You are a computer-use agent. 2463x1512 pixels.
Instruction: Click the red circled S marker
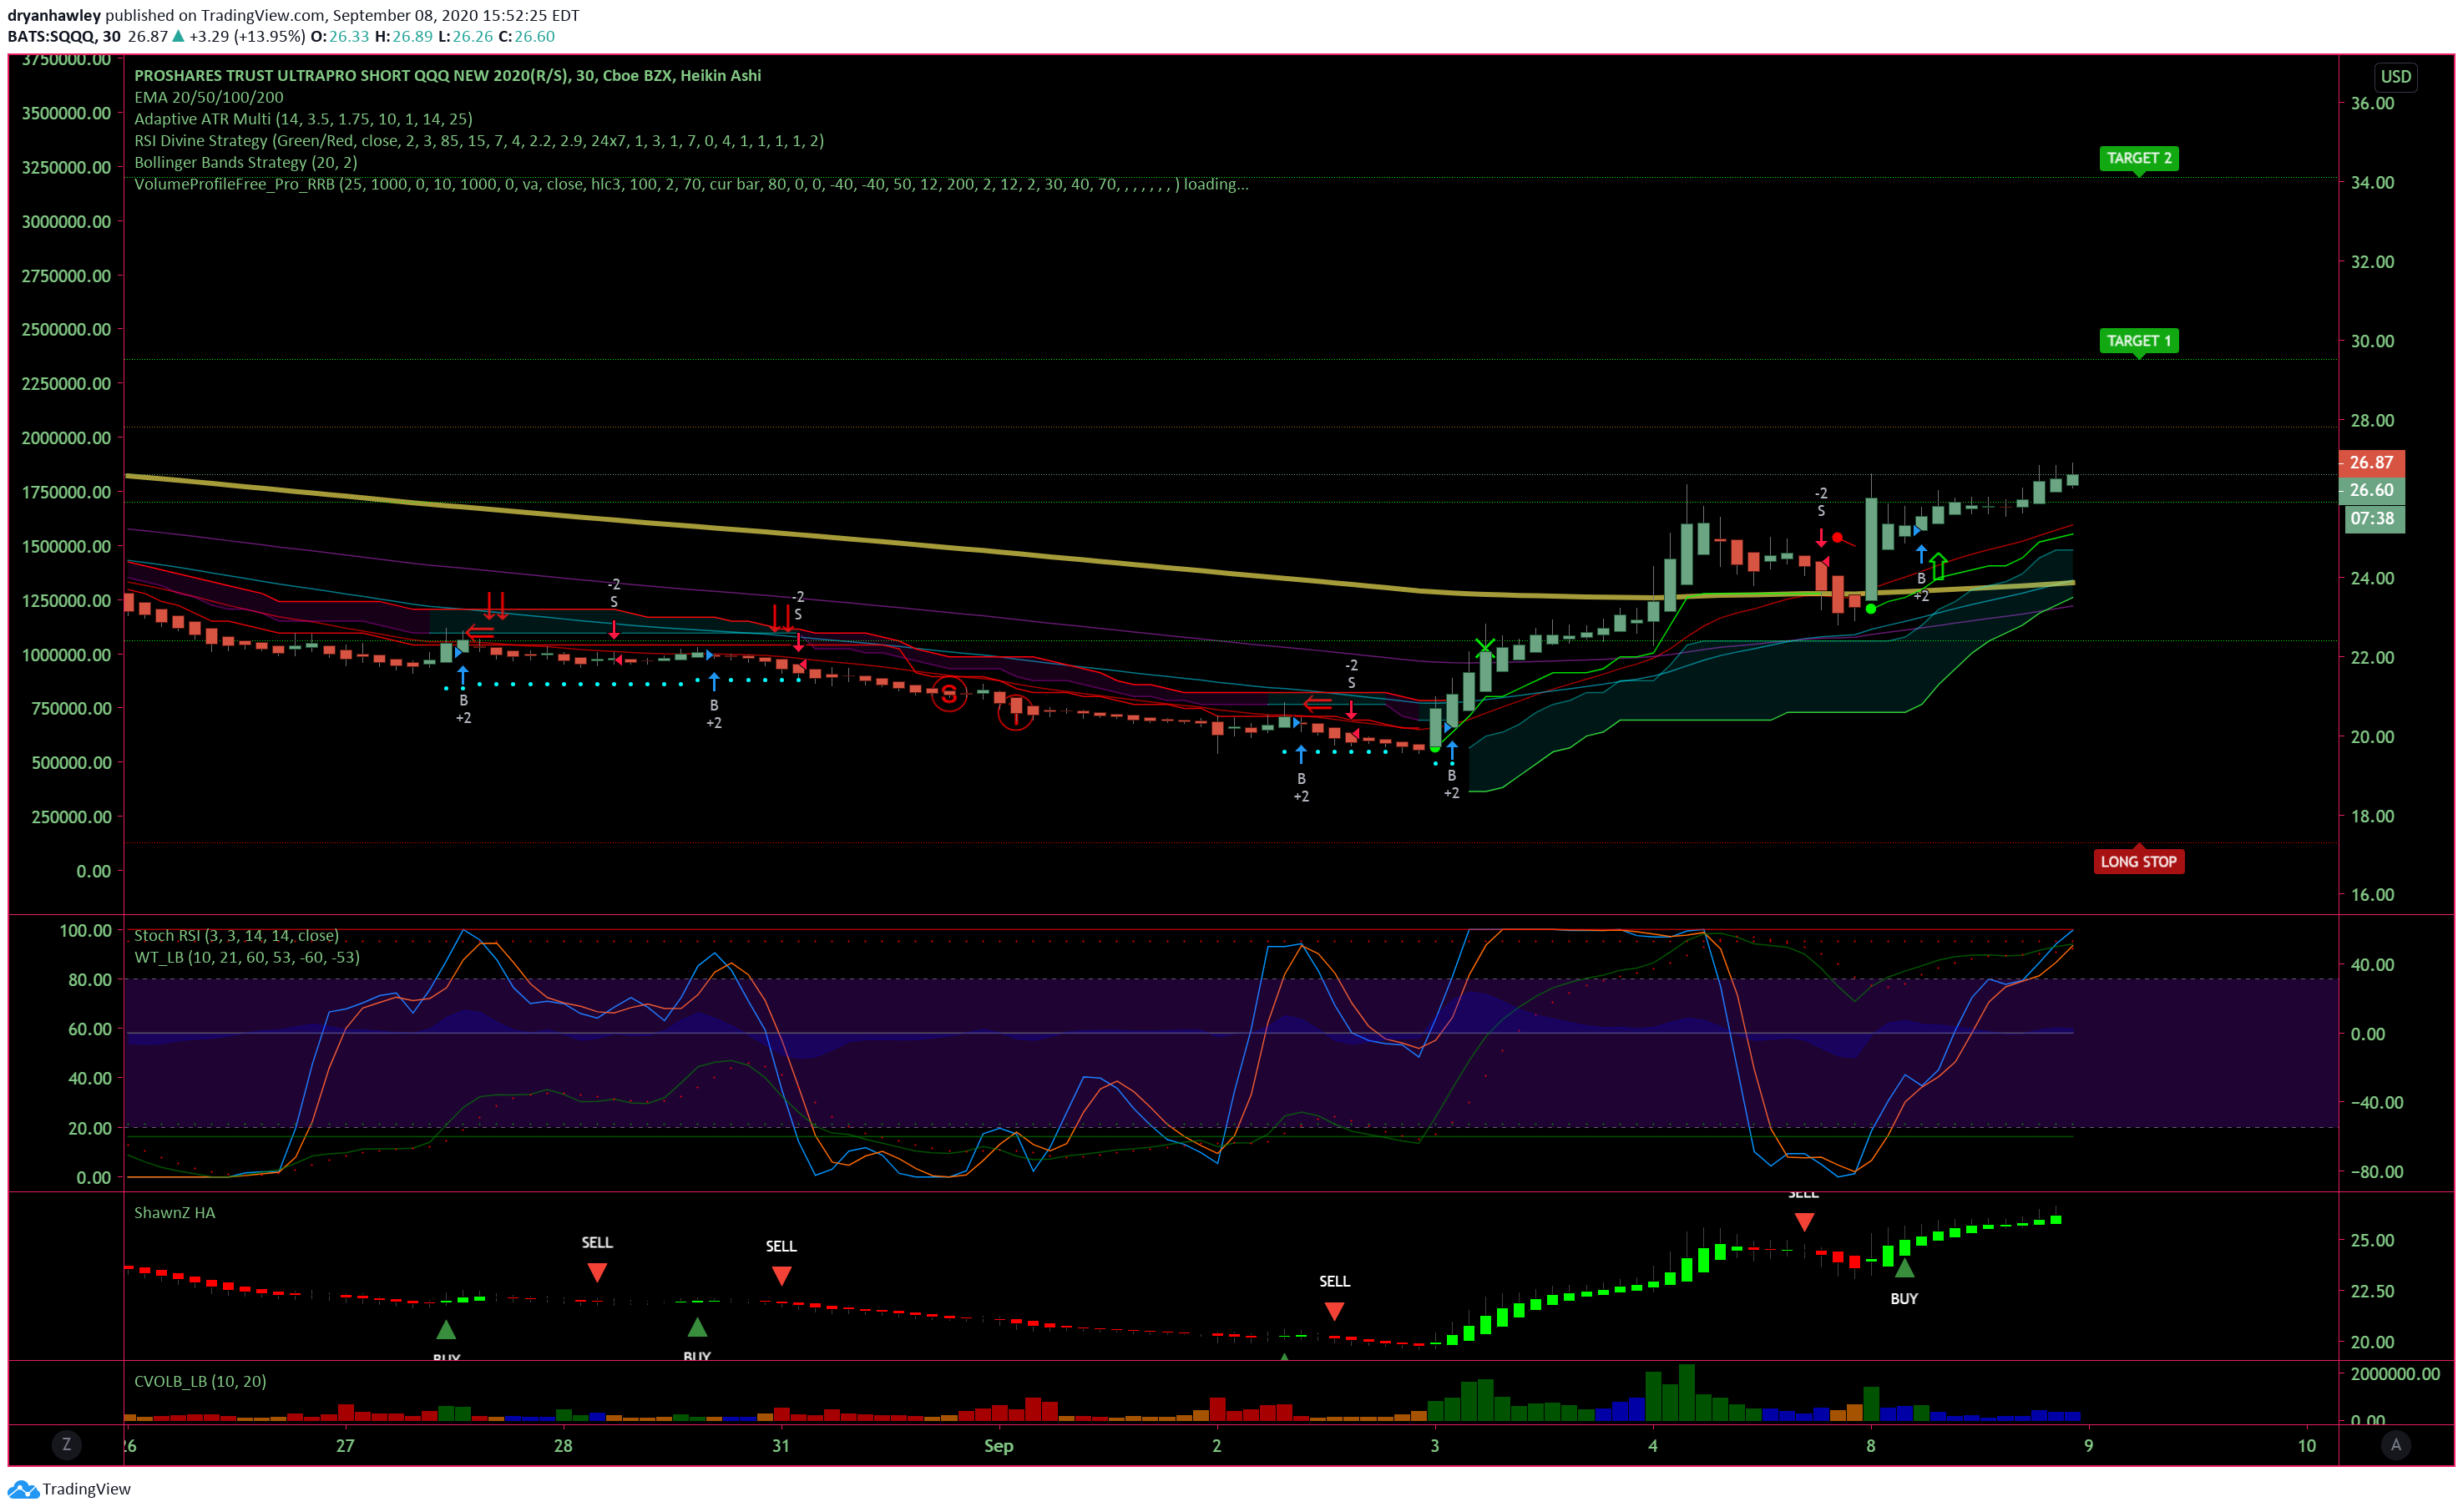pos(948,694)
